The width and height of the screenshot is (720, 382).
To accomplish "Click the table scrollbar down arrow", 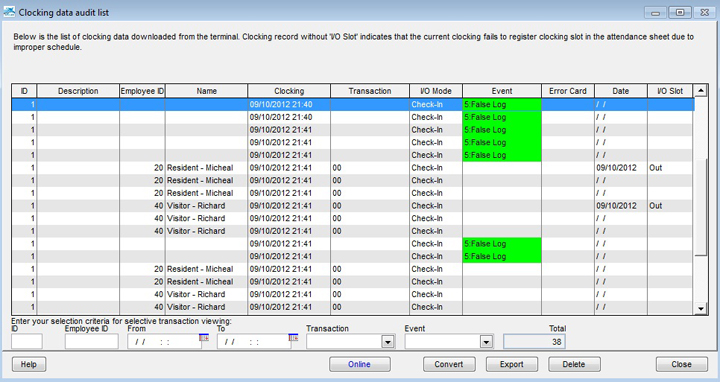I will pos(701,309).
